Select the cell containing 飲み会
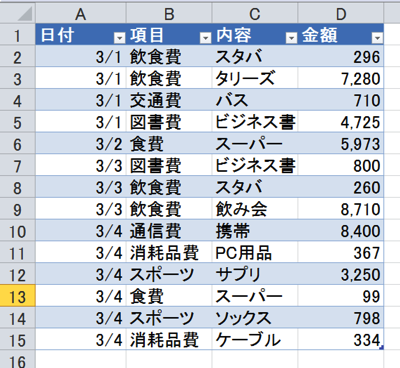 click(x=255, y=209)
